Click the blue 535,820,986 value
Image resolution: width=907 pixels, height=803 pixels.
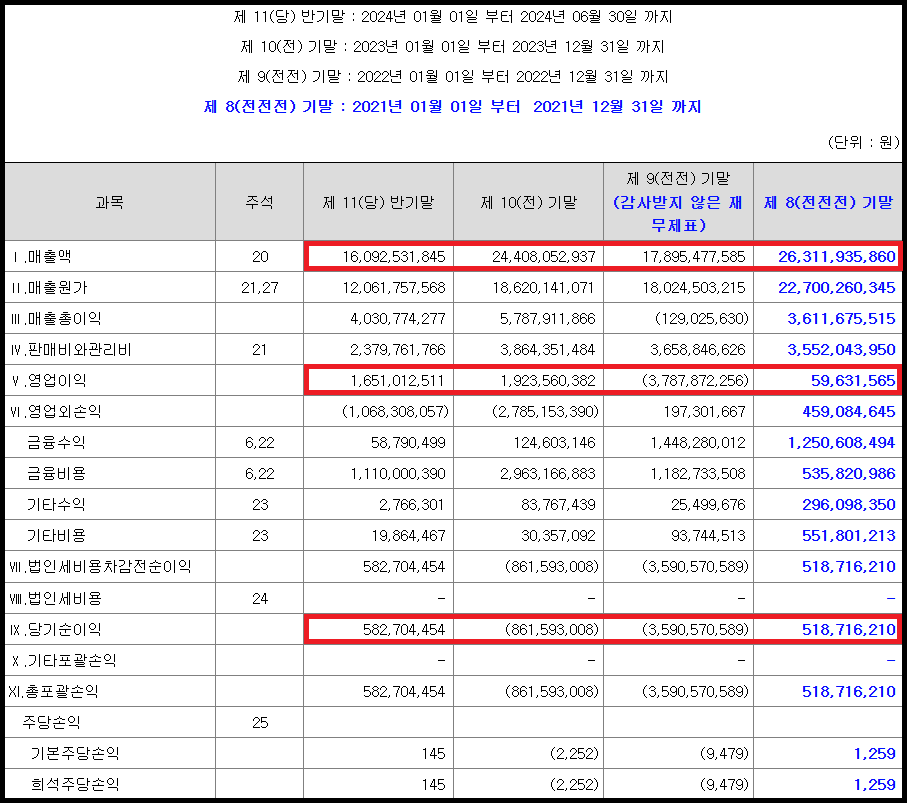click(x=849, y=474)
